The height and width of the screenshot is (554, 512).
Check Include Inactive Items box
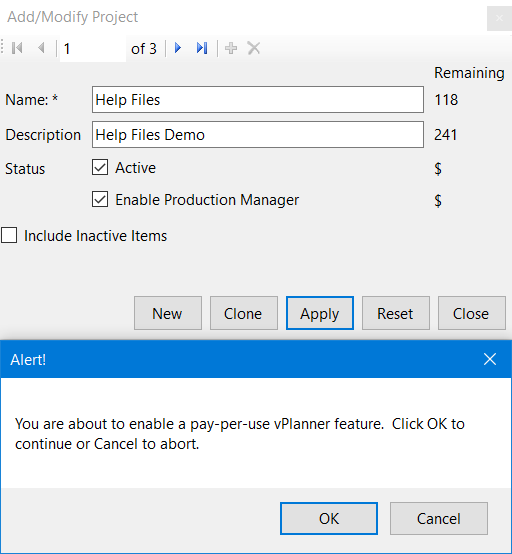click(x=9, y=235)
